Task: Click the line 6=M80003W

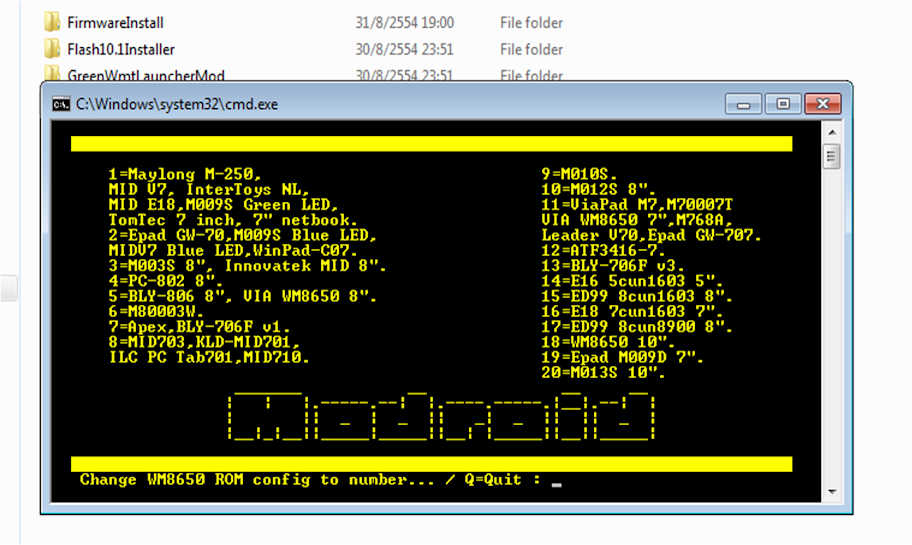Action: 156,312
